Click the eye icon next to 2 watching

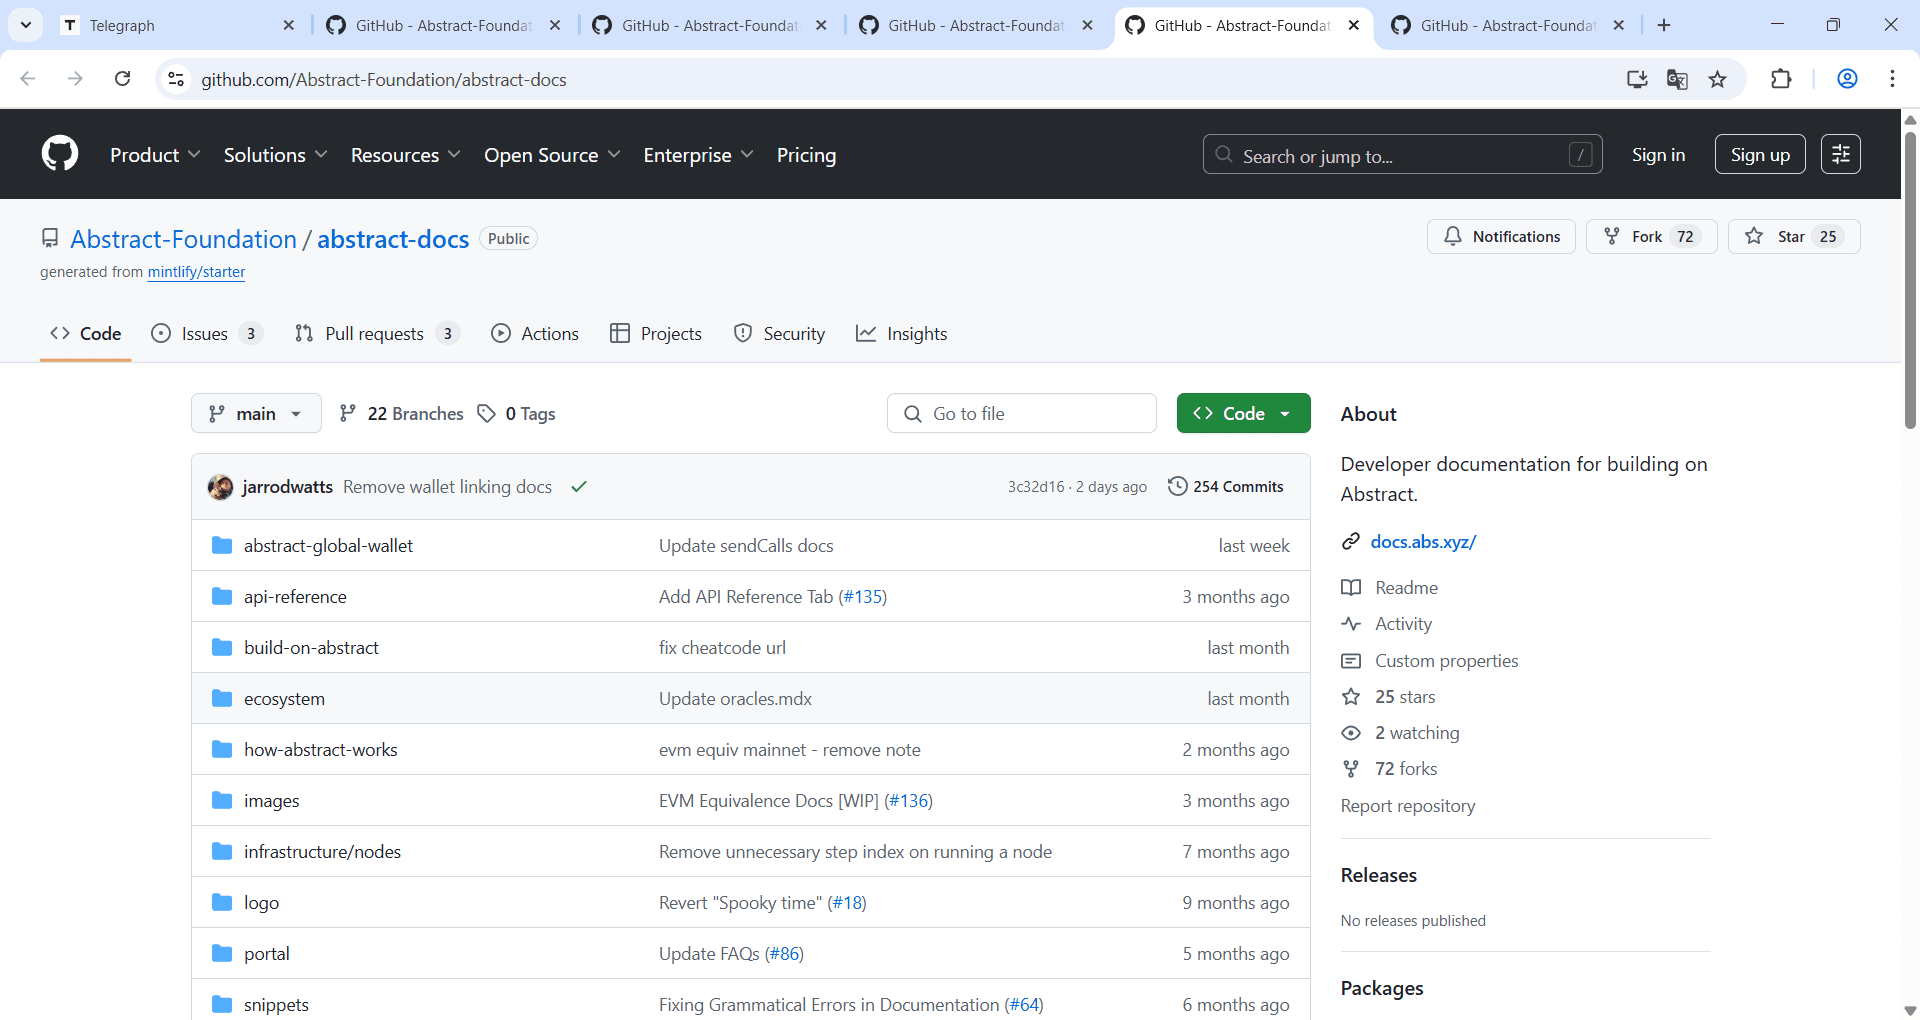pyautogui.click(x=1351, y=733)
